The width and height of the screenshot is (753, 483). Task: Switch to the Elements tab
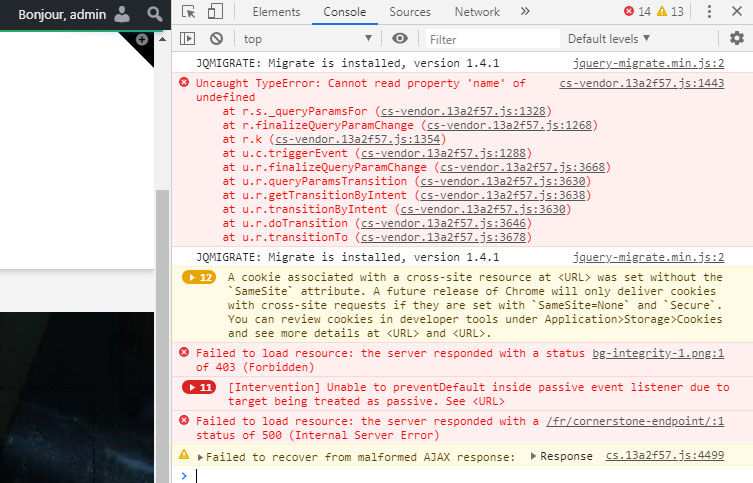276,12
